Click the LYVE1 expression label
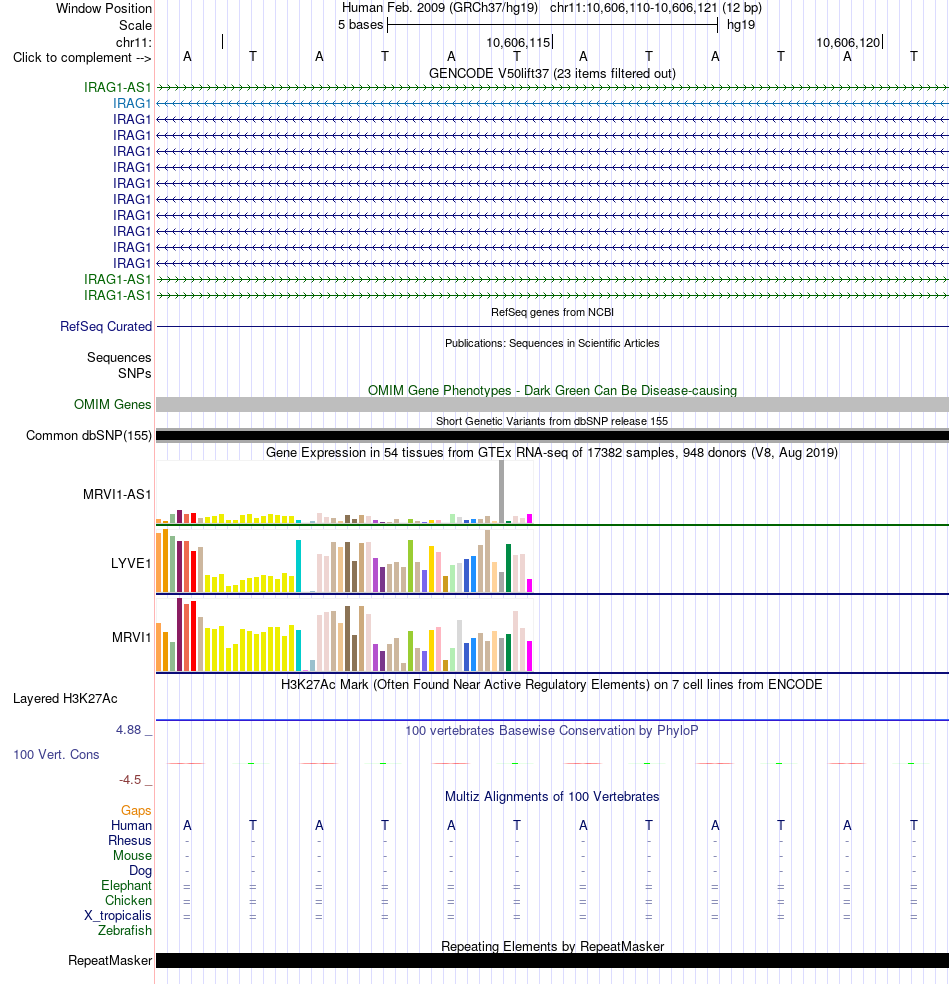This screenshot has width=950, height=984. [131, 564]
